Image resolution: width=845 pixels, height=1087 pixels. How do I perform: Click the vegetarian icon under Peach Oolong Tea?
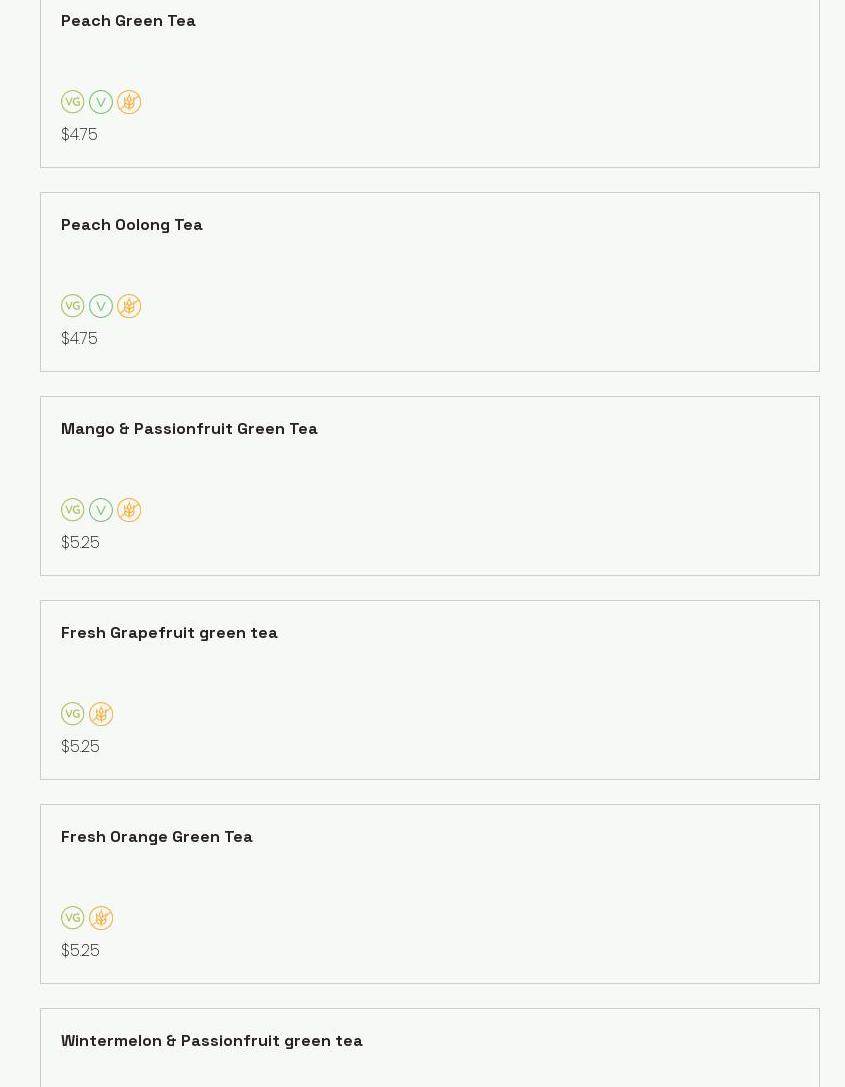(101, 306)
